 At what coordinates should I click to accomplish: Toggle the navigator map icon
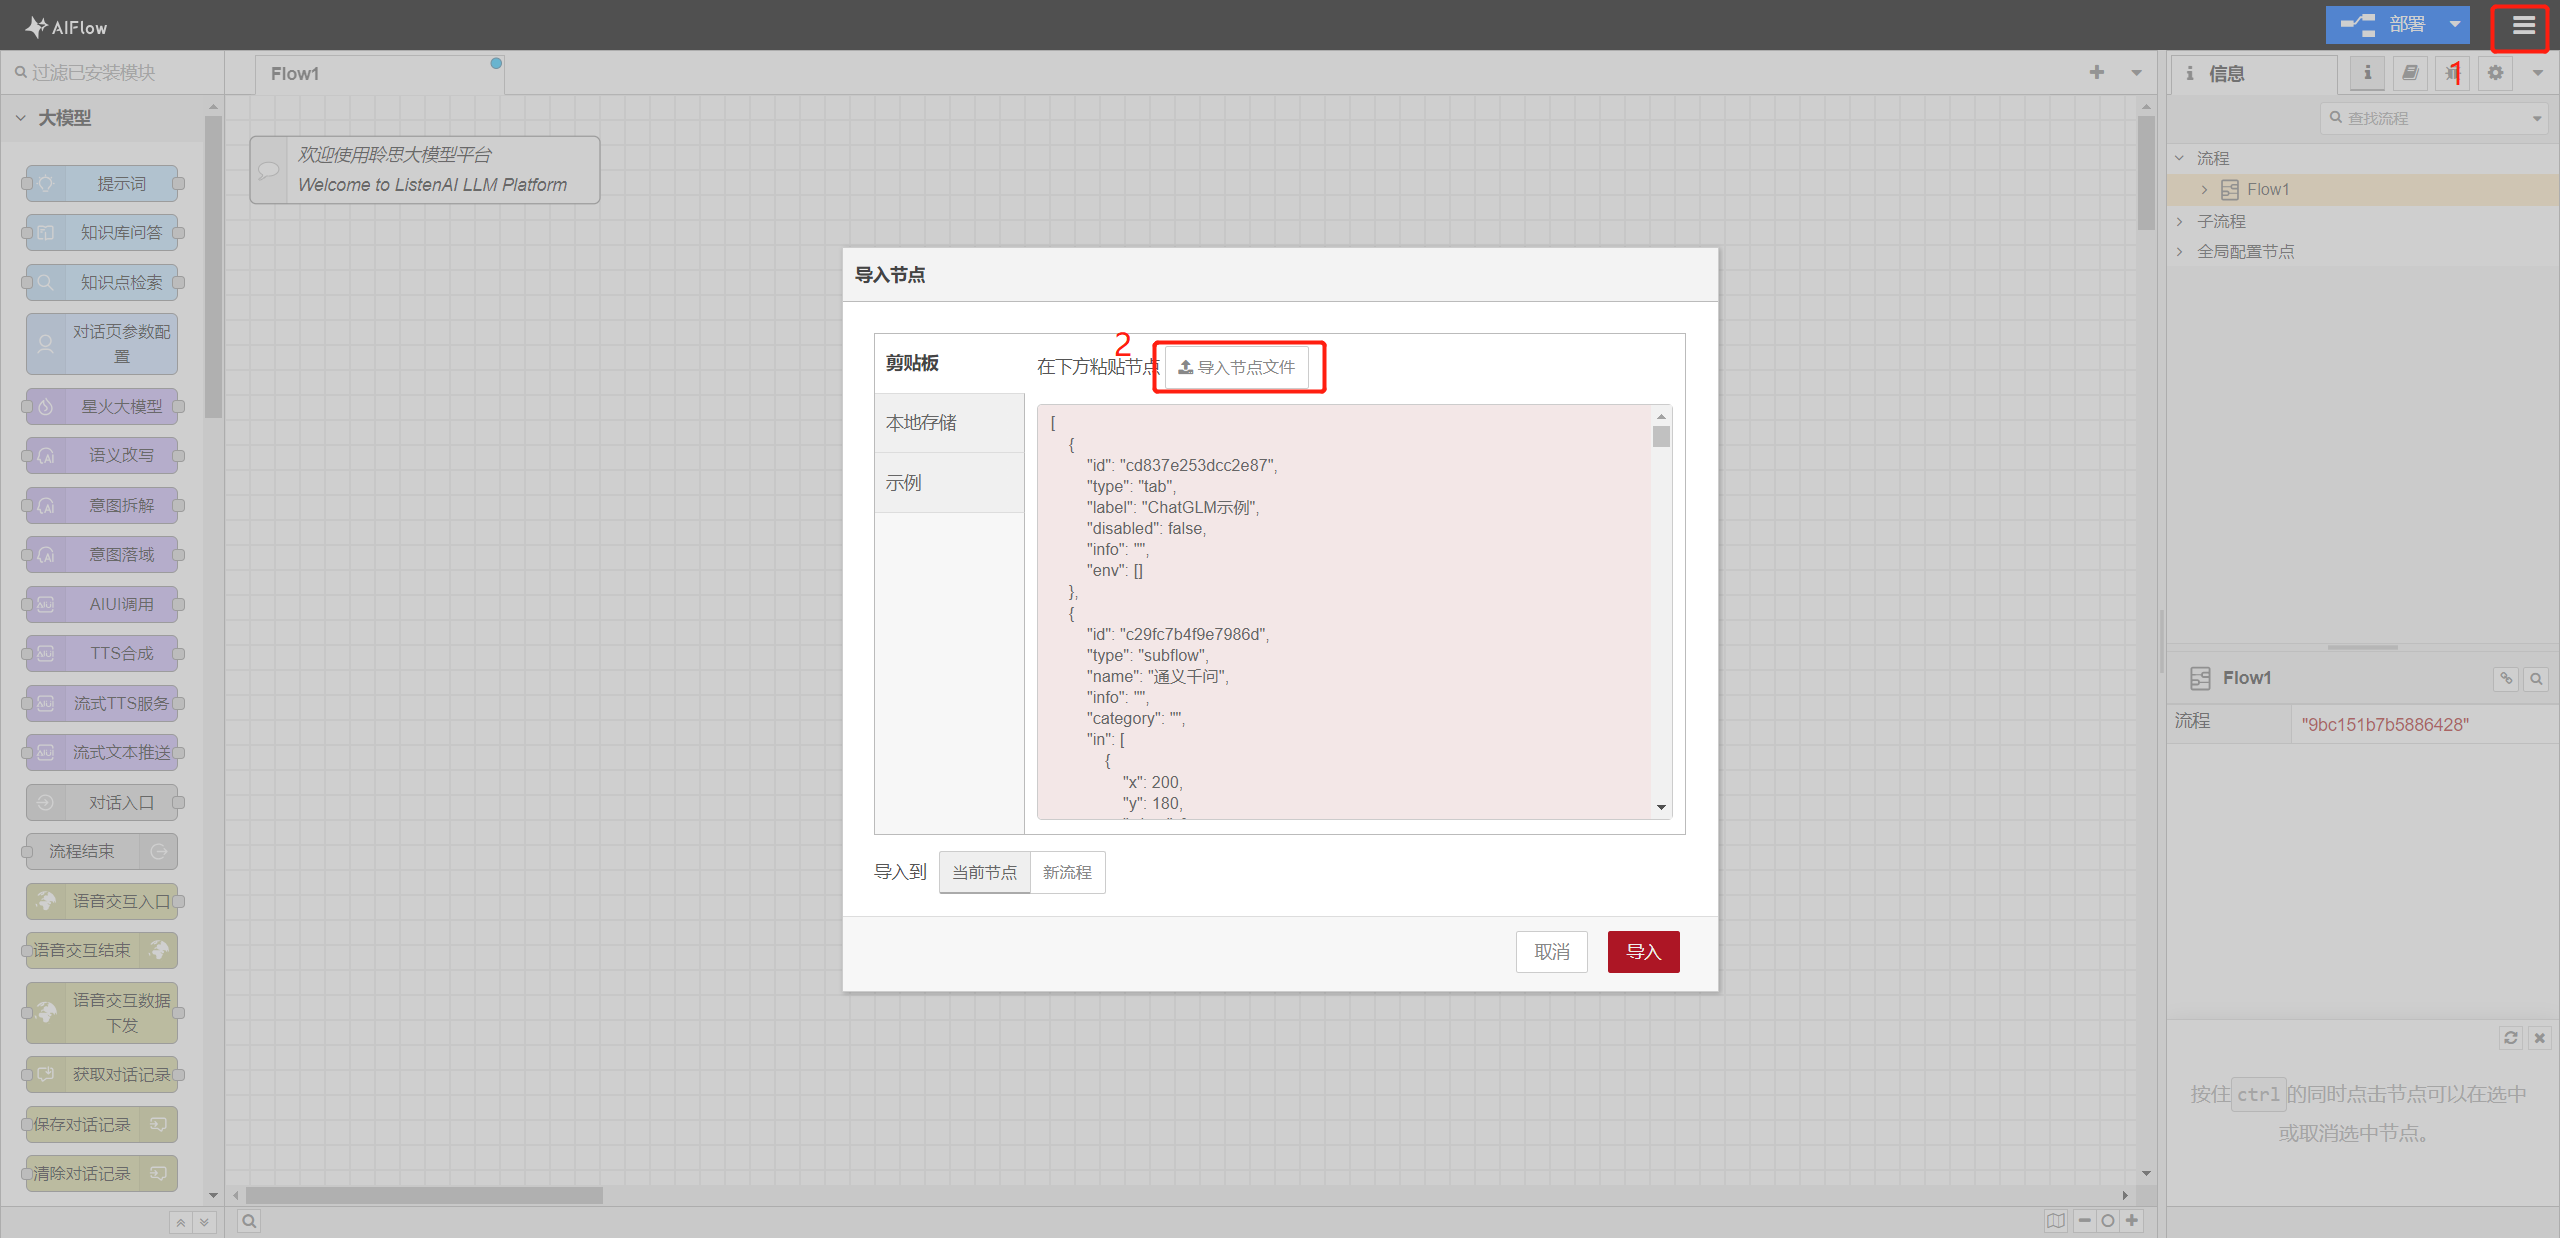[2055, 1220]
